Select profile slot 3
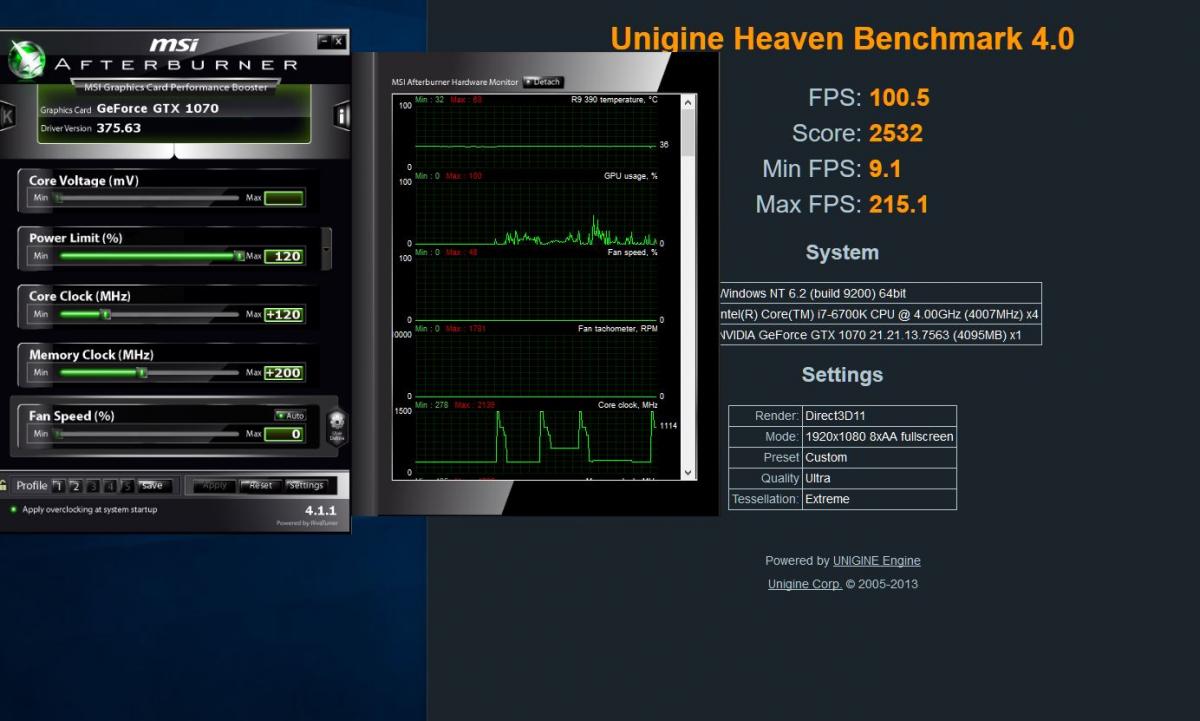The width and height of the screenshot is (1200, 721). tap(92, 486)
